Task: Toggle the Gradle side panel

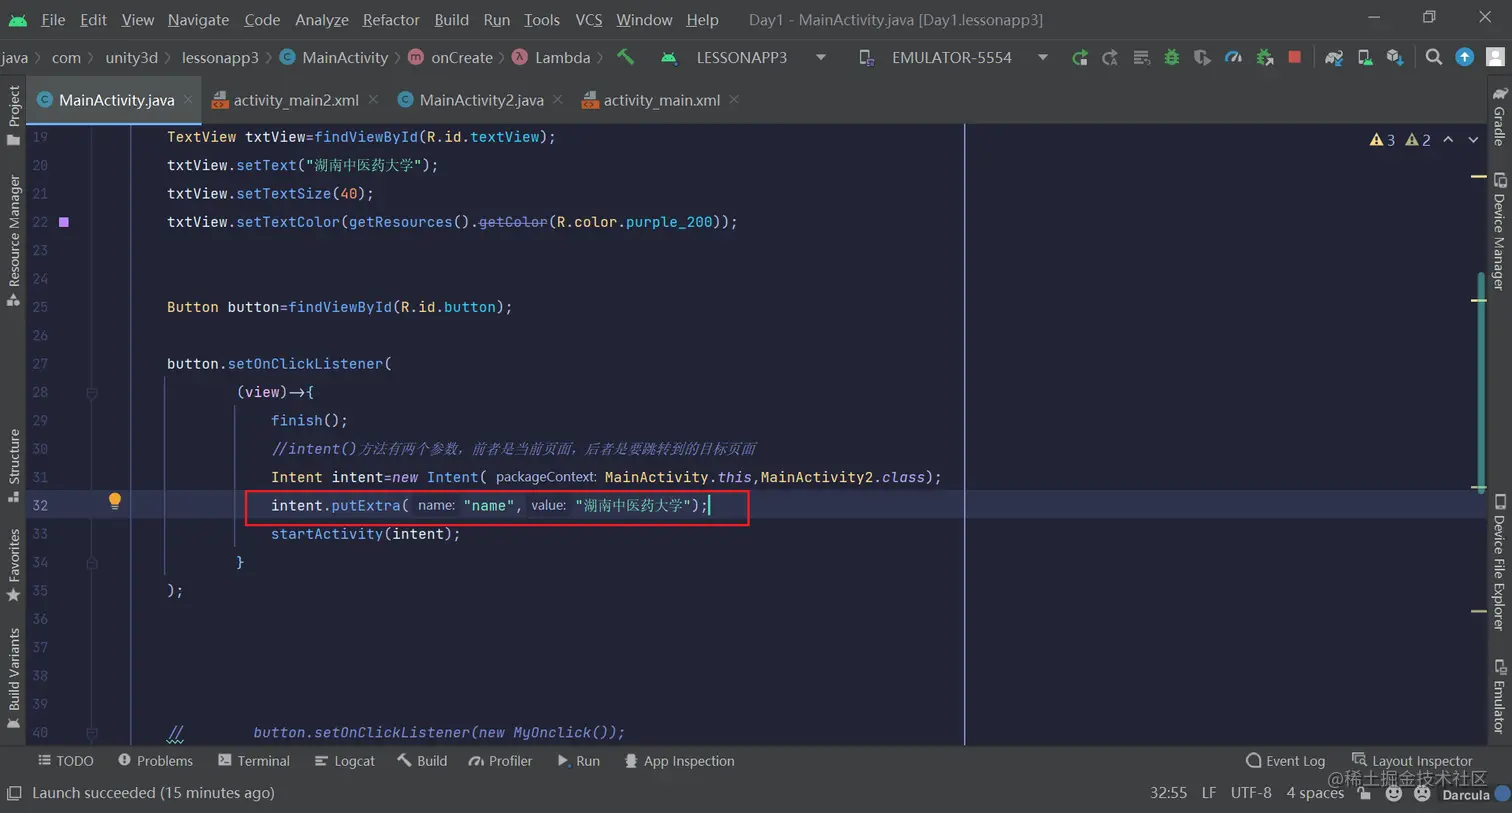Action: (1499, 116)
